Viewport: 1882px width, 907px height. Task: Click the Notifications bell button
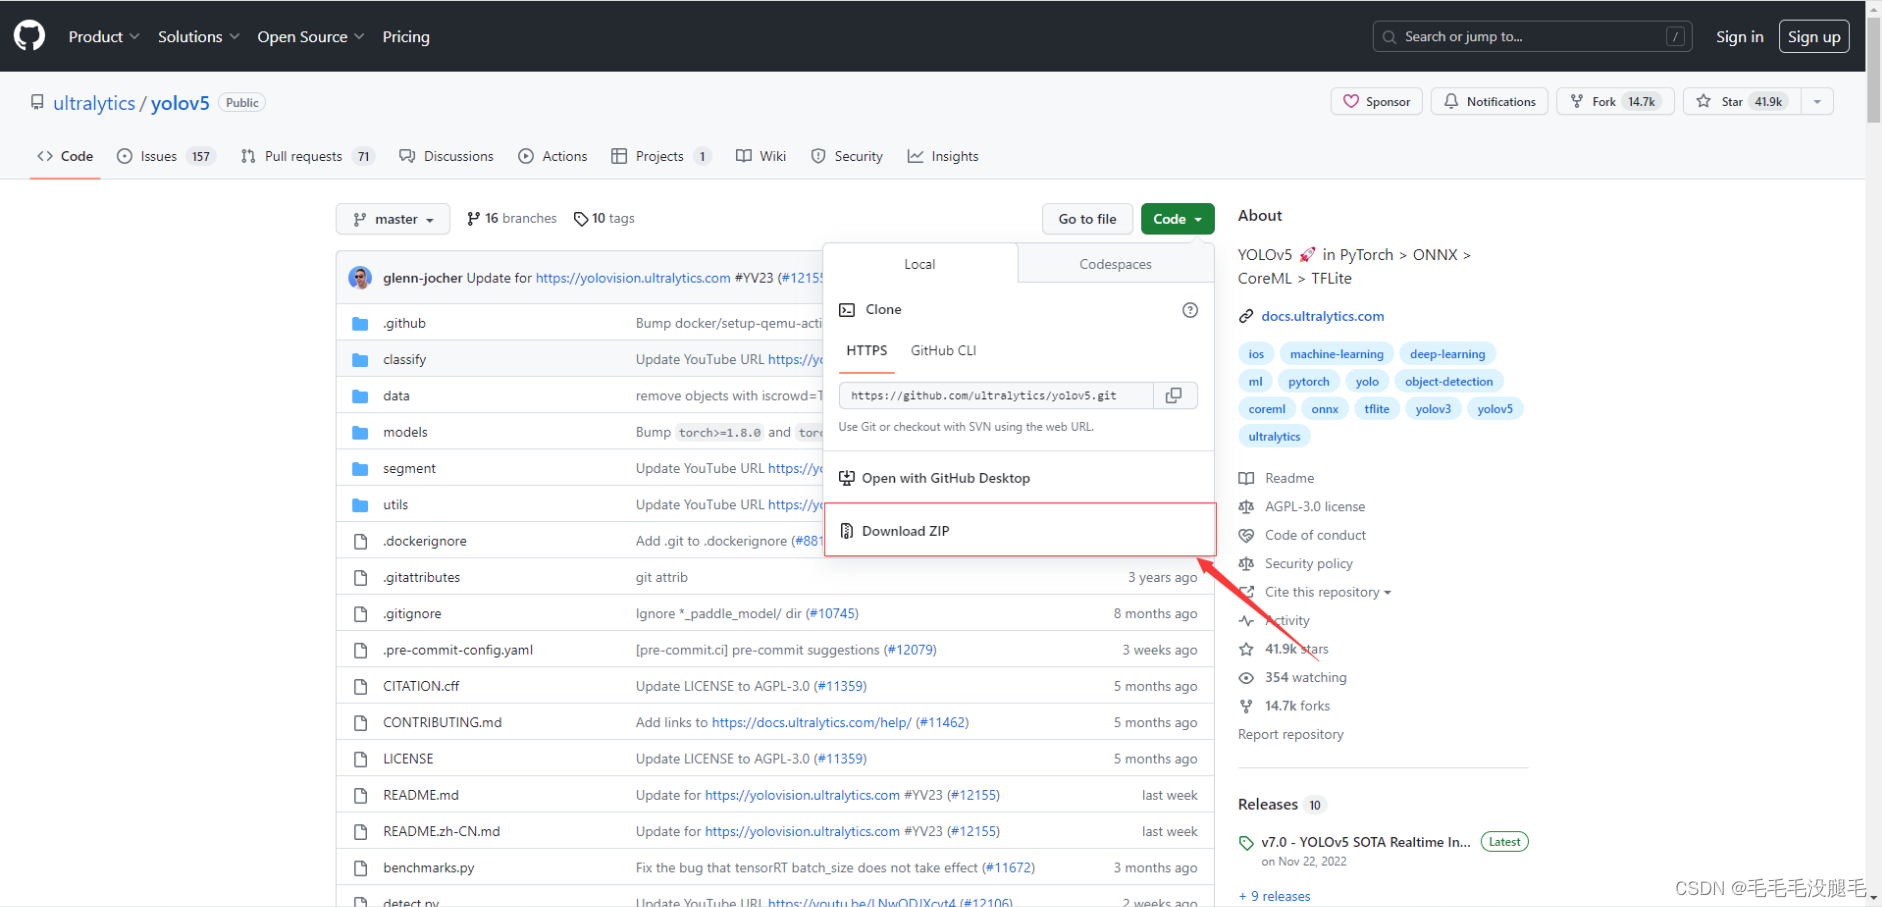1490,102
